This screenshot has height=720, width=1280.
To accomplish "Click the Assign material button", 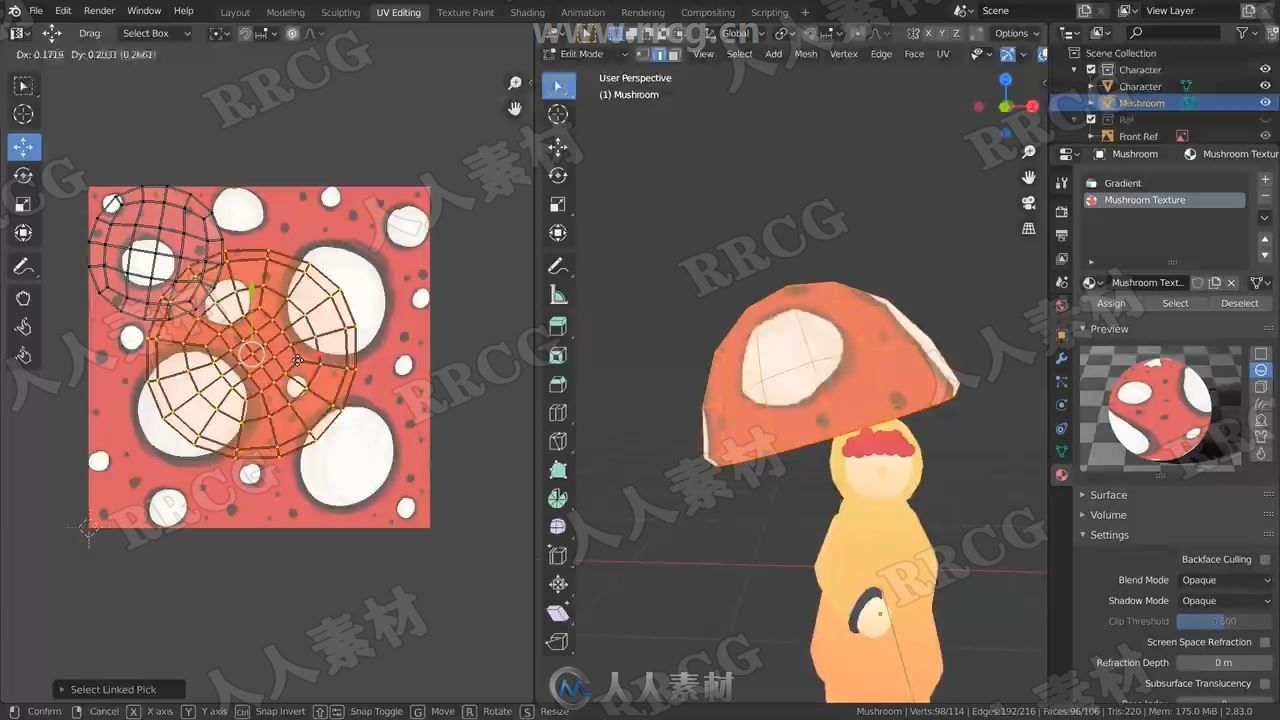I will tap(1111, 303).
